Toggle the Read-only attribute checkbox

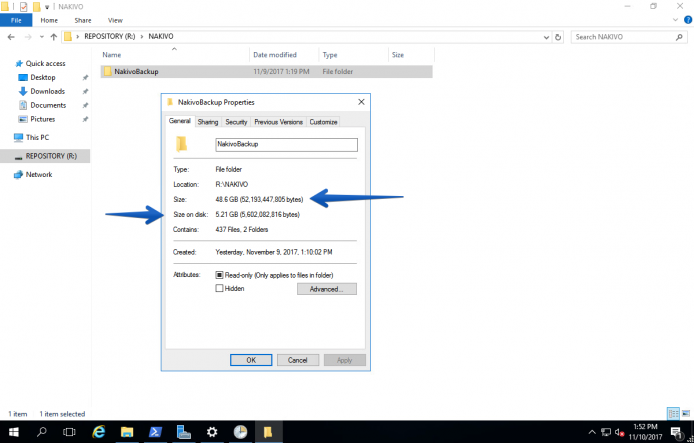click(219, 275)
